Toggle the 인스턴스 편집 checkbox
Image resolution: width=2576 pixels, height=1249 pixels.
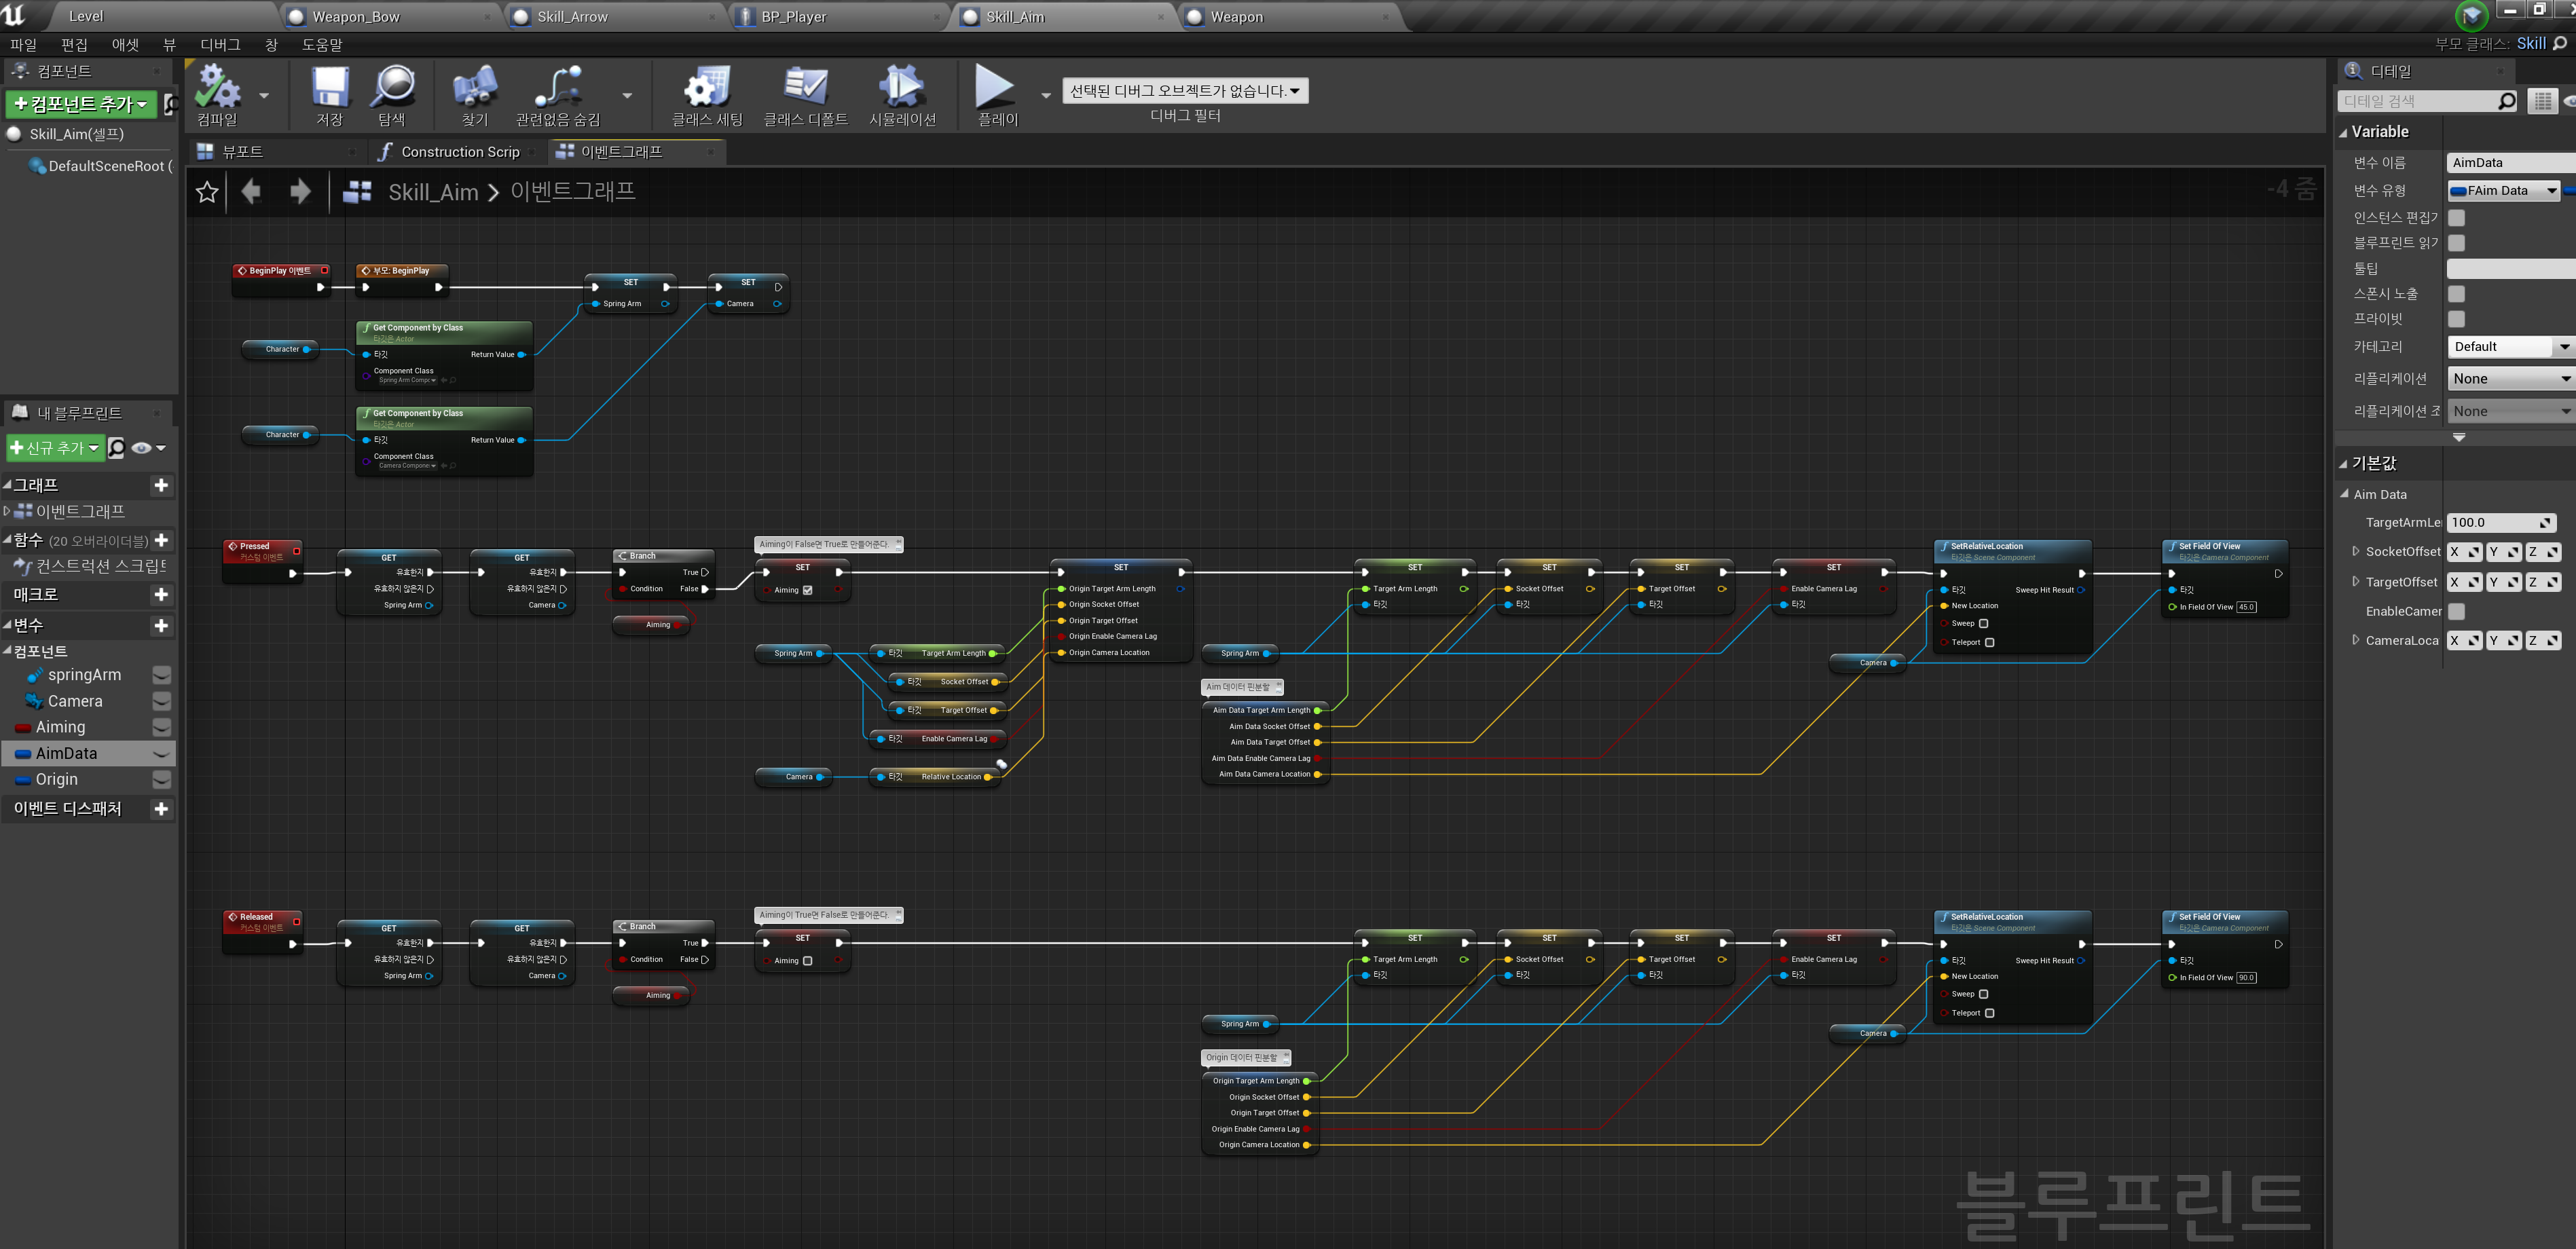tap(2456, 217)
